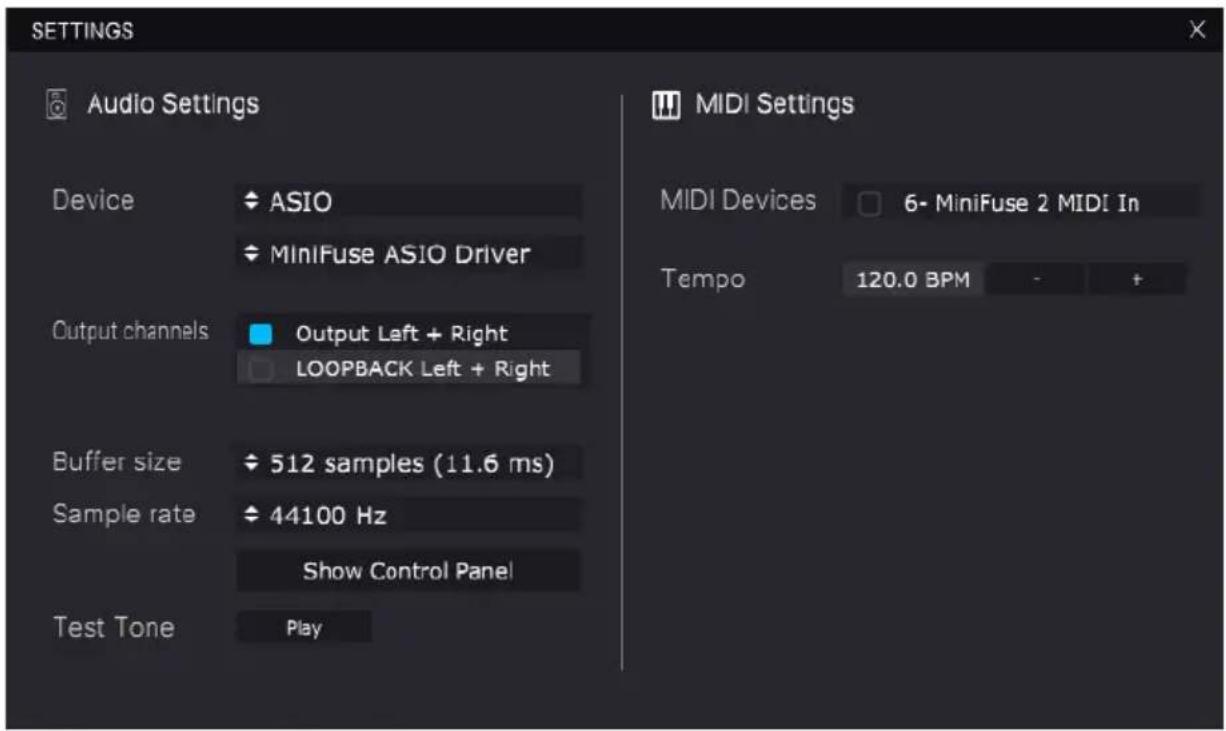Enable the 6- MiniFuse 2 MIDI In device
1226x731 pixels.
[x=870, y=204]
